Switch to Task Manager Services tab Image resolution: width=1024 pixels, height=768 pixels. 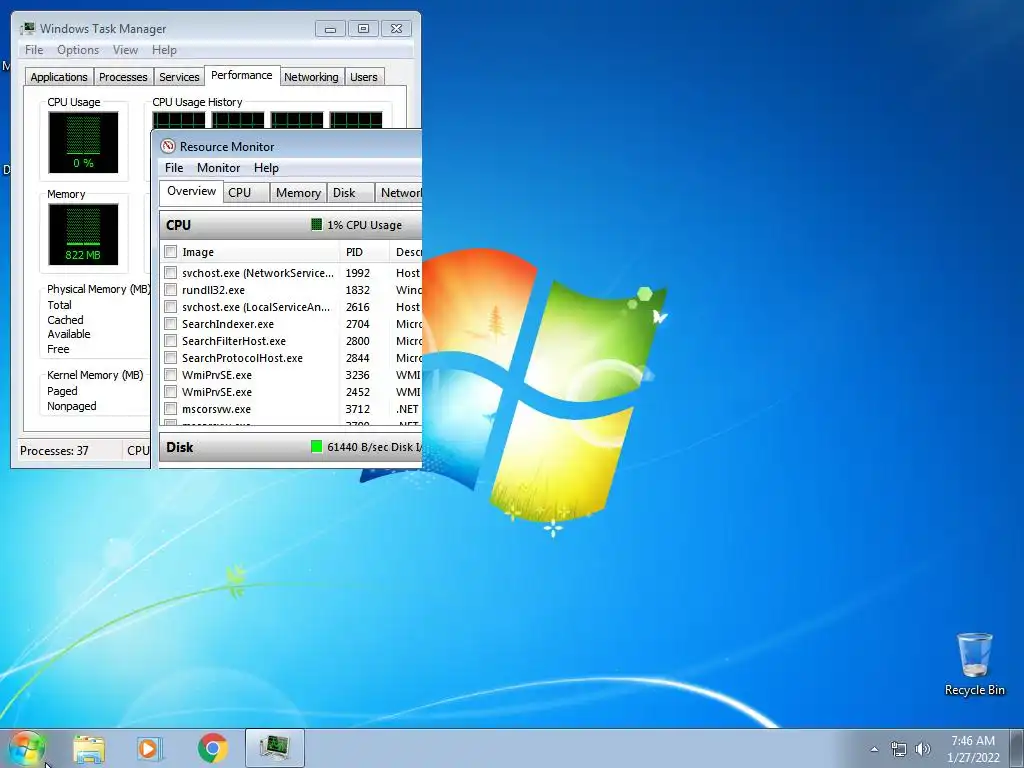179,77
